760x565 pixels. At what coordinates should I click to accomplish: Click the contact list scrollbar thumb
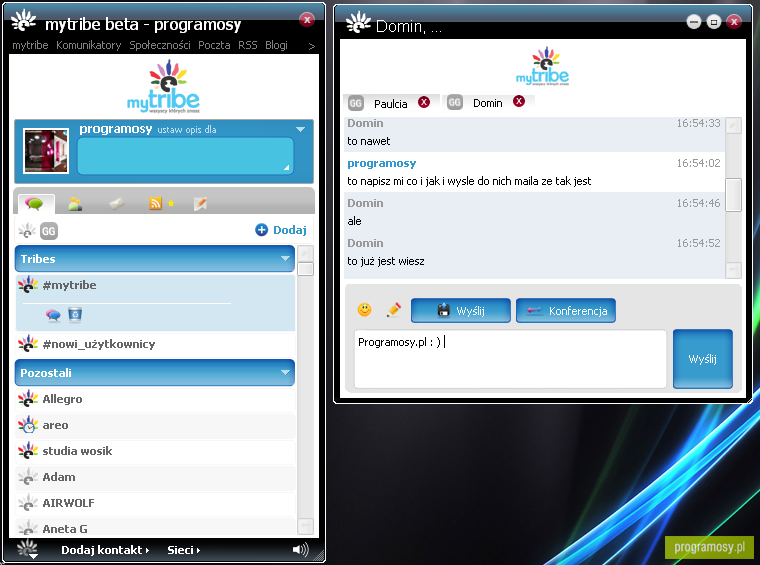(x=305, y=269)
